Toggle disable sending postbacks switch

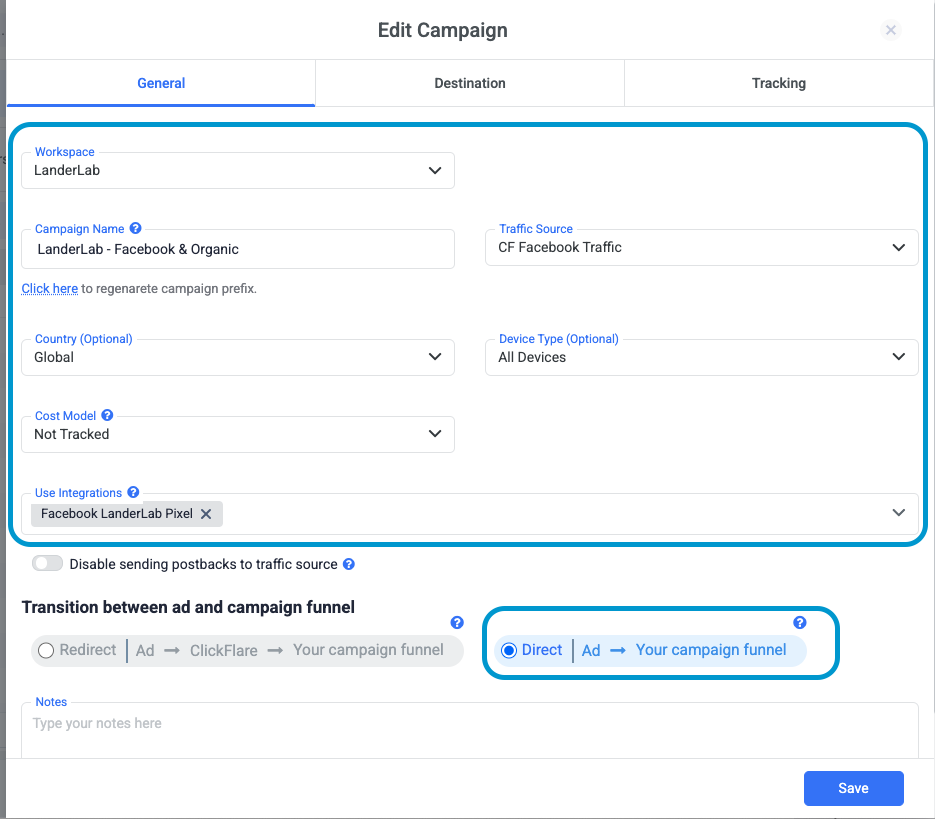[x=48, y=564]
